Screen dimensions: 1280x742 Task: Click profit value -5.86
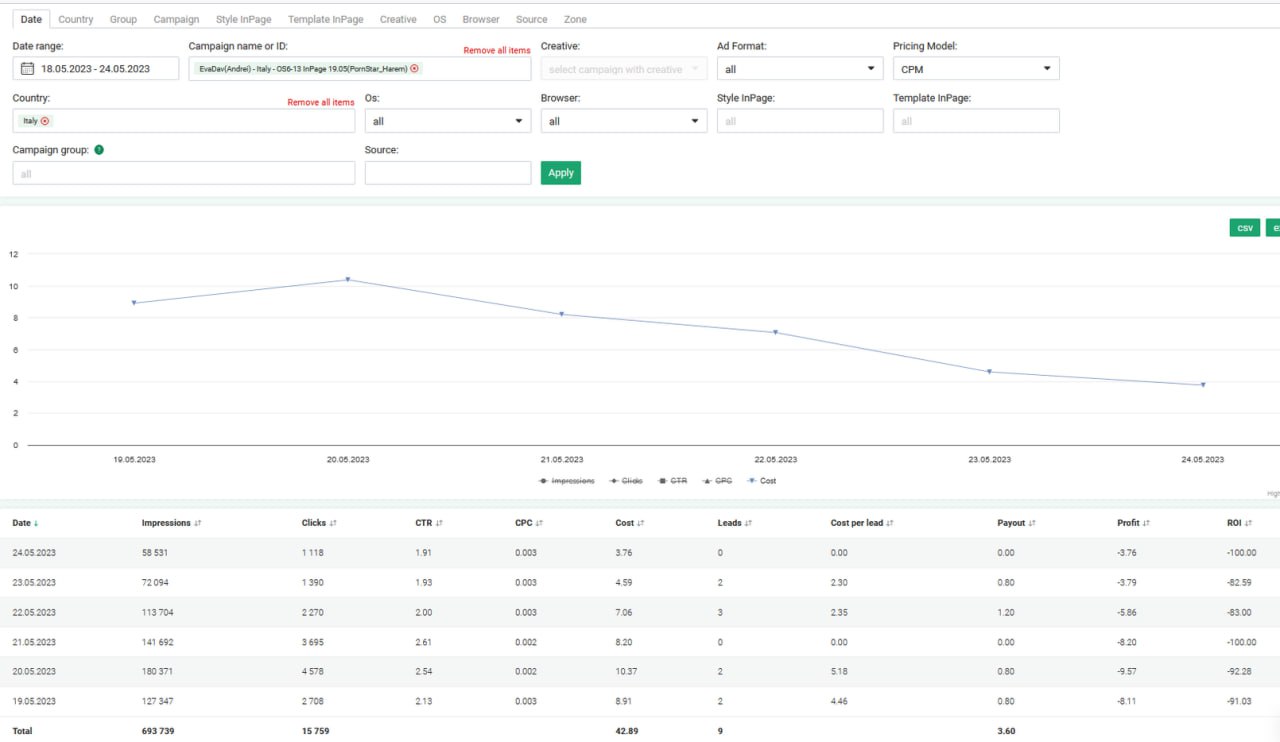1127,612
